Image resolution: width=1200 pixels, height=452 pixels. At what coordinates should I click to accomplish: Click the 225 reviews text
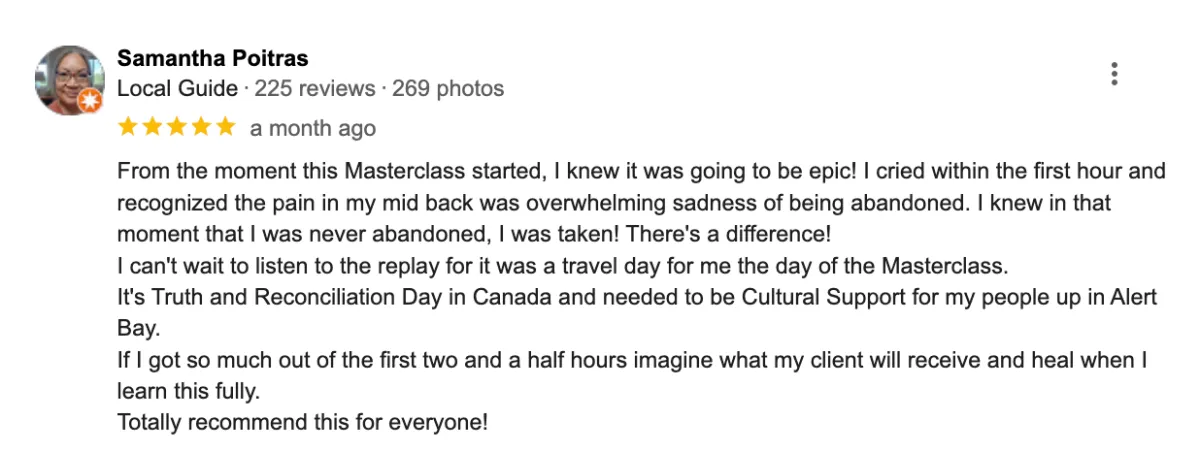(315, 89)
